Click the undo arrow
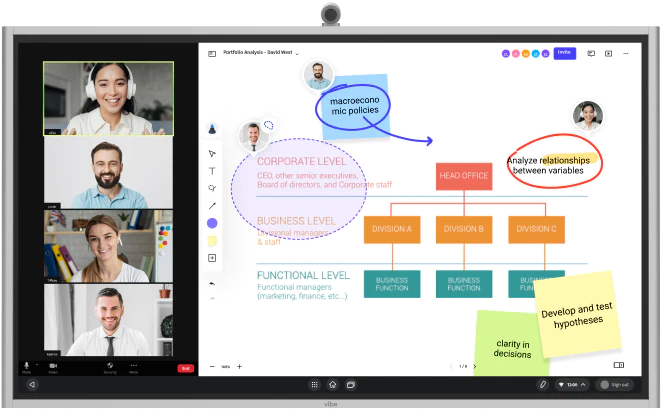The height and width of the screenshot is (412, 662). point(212,283)
